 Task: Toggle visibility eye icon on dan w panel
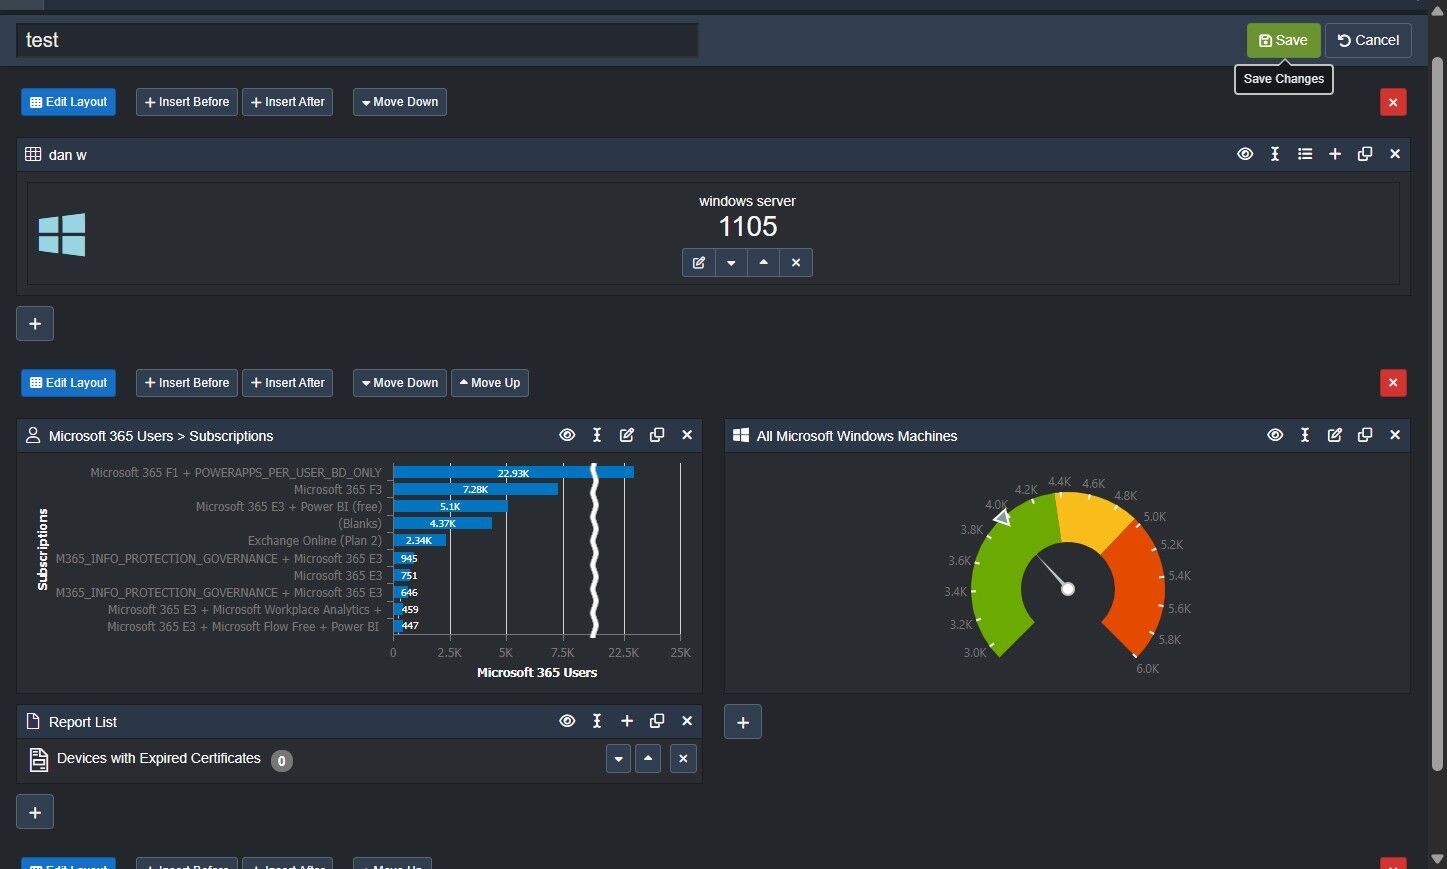pos(1245,154)
